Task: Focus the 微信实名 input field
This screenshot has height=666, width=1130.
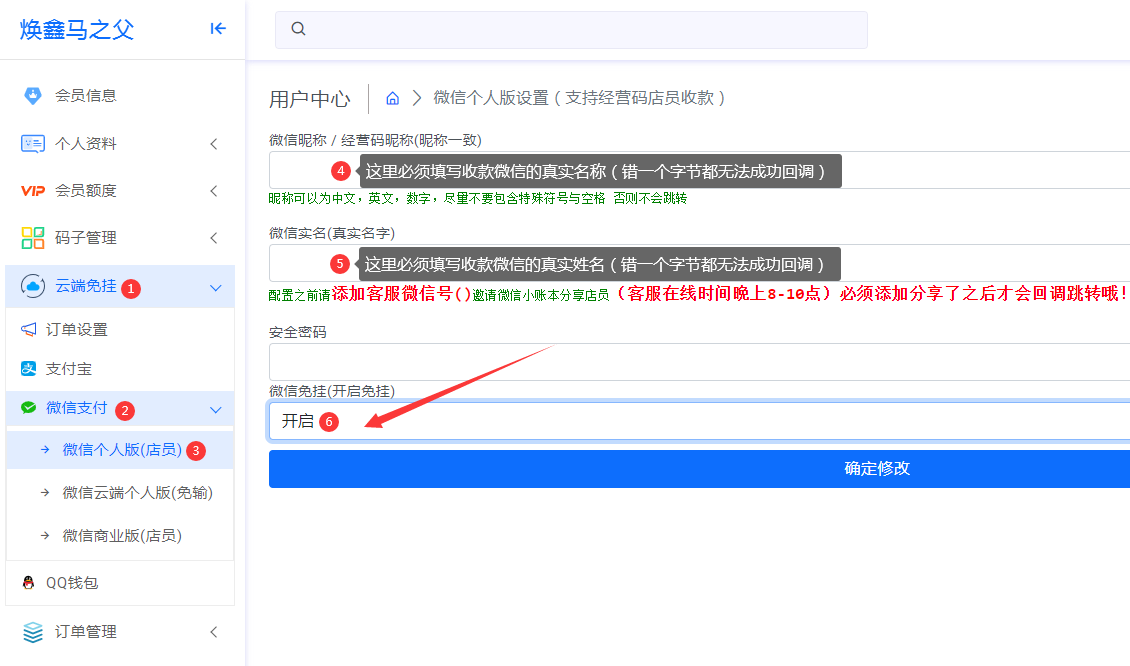Action: tap(699, 263)
